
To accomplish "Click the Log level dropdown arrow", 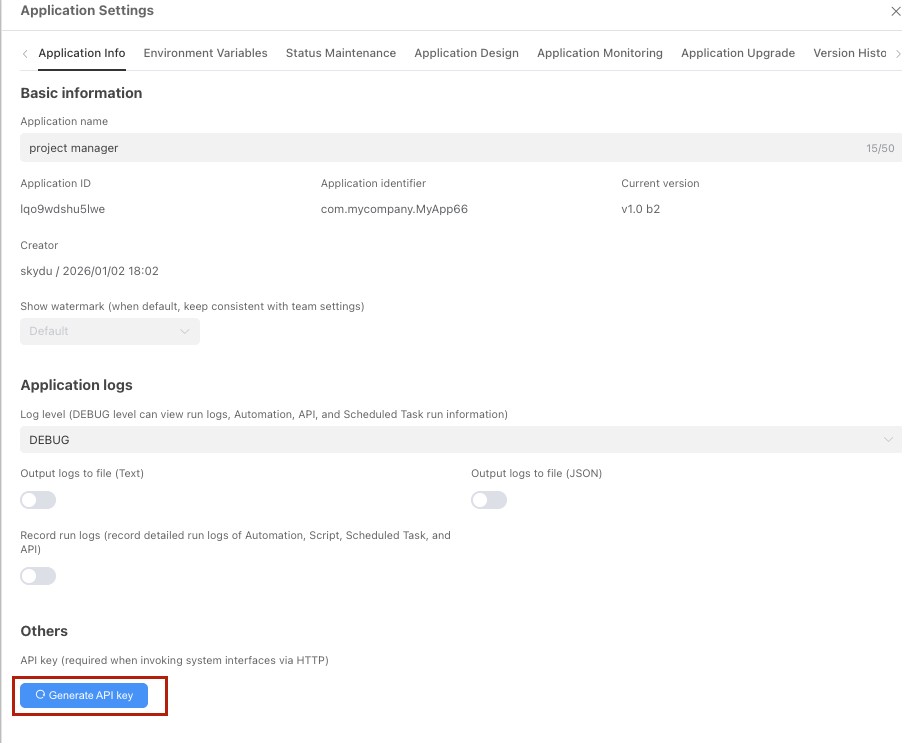I will click(x=888, y=440).
